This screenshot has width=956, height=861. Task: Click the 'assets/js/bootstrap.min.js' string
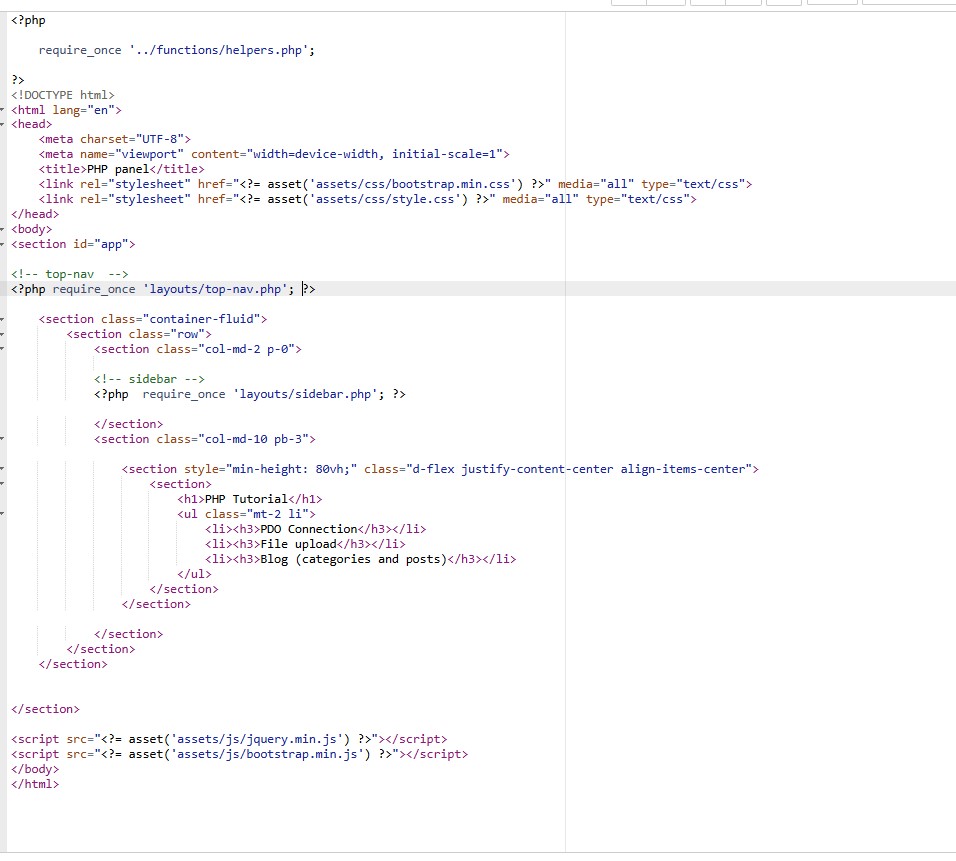267,754
